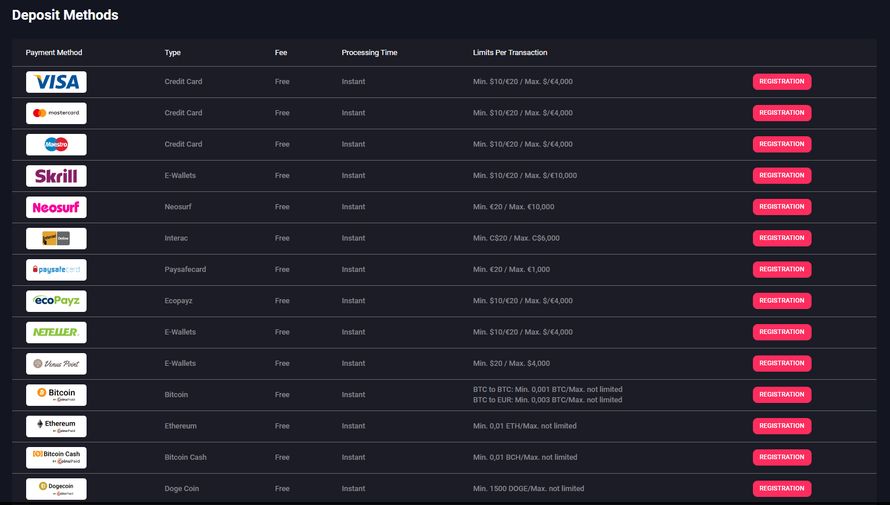Click 'Min. €20 / Max. €1,000' limit
Screen dimensions: 890x505
pyautogui.click(x=511, y=270)
